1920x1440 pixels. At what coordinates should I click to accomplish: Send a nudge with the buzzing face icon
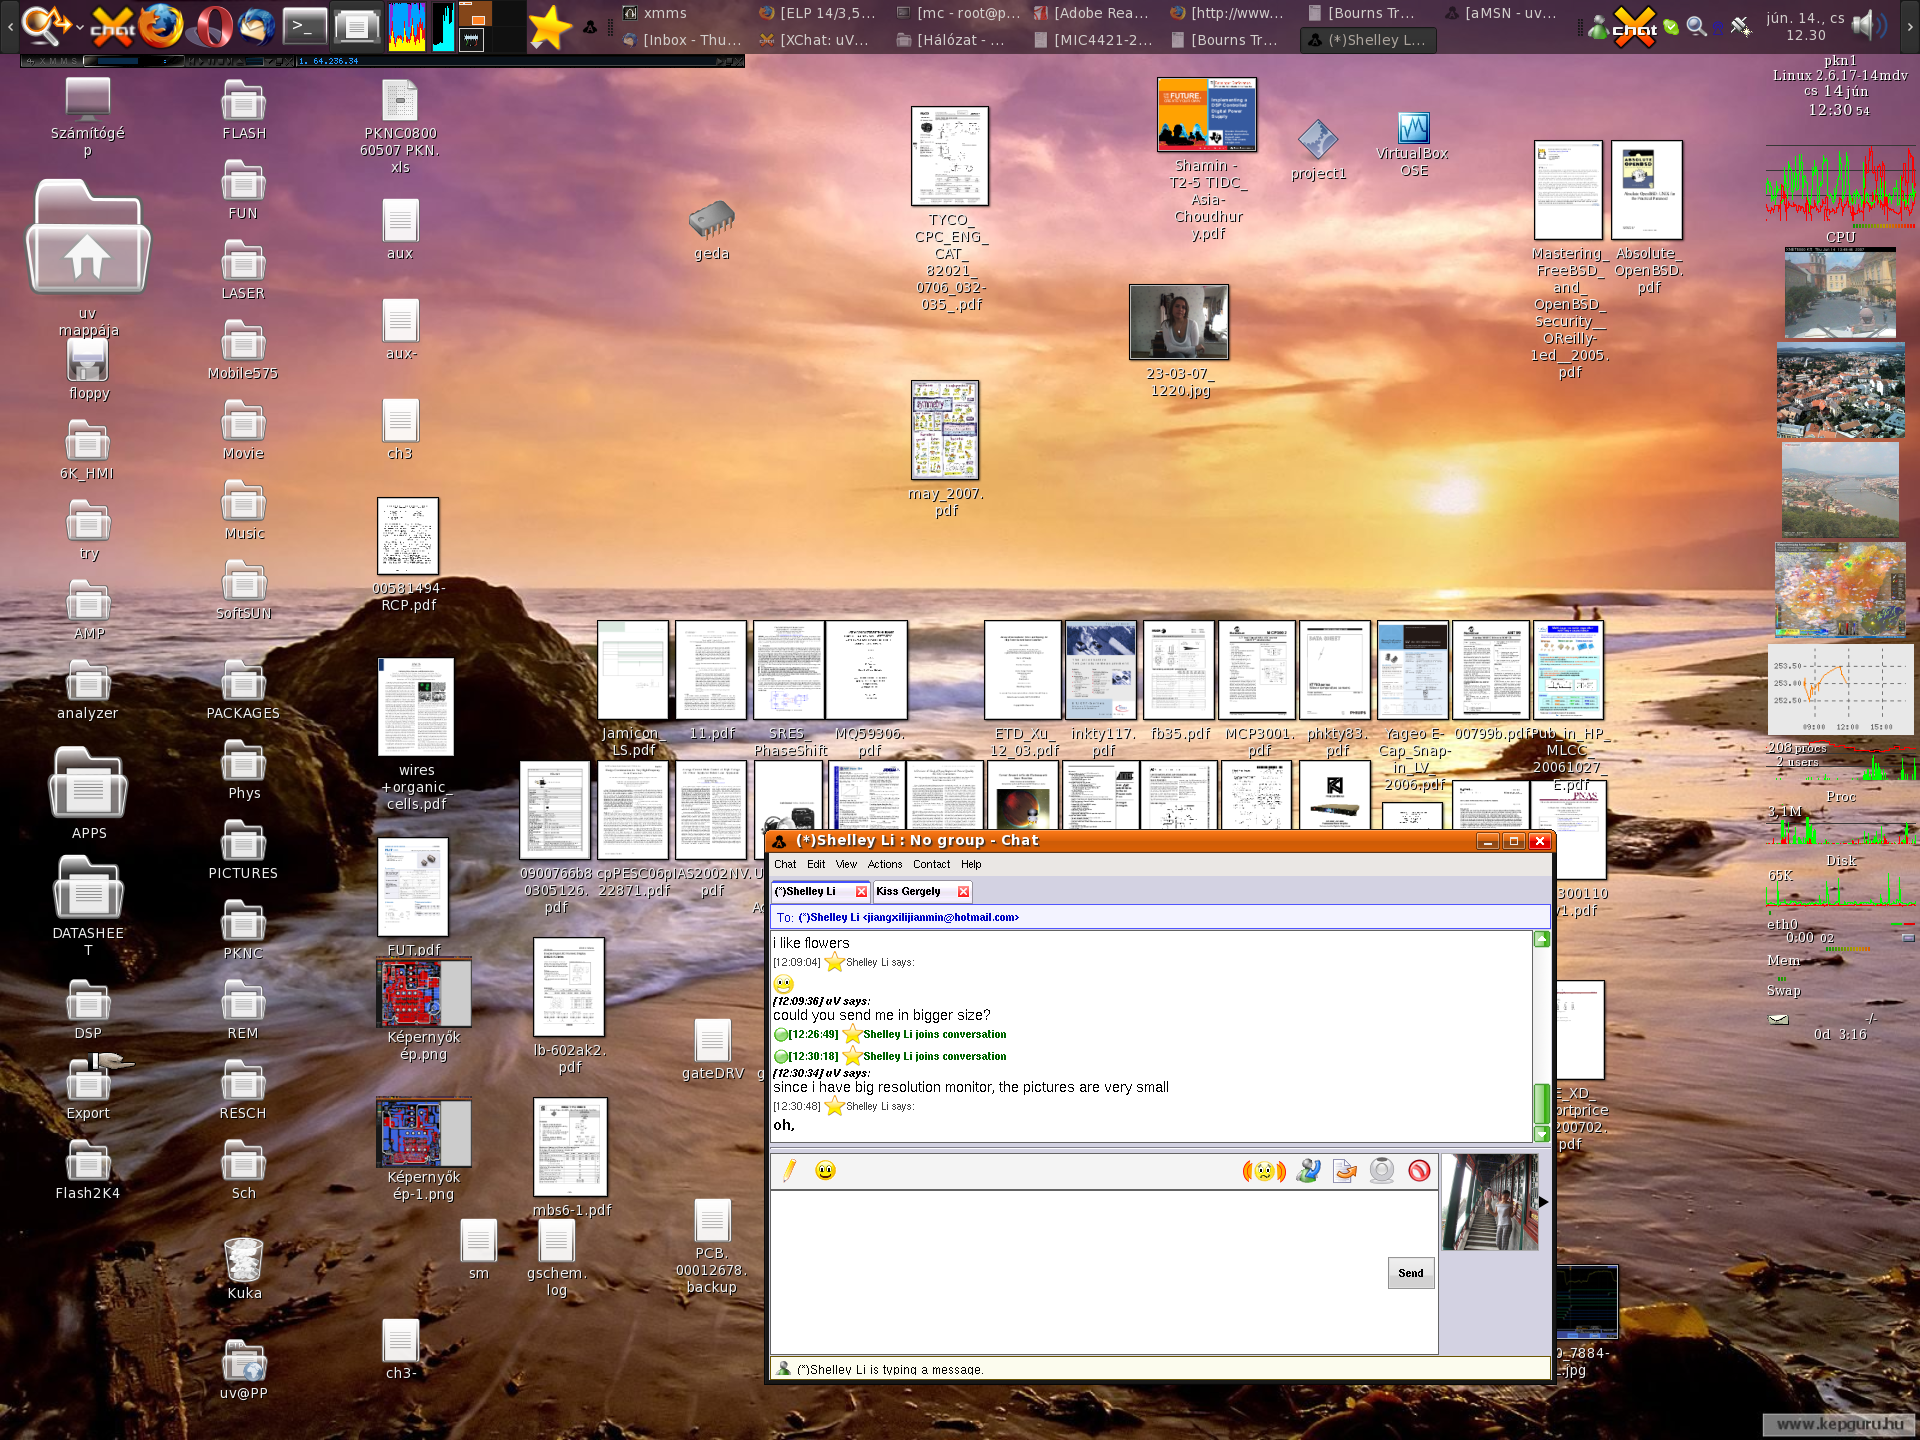(1264, 1170)
